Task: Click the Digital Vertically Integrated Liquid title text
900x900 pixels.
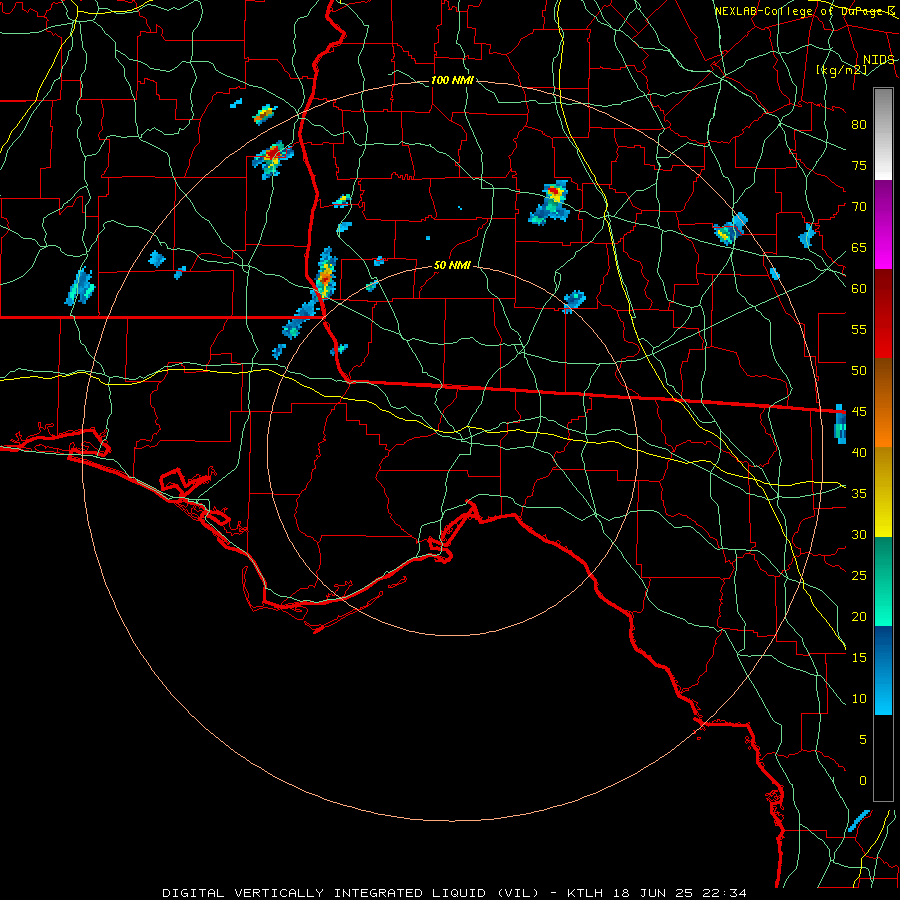Action: pyautogui.click(x=350, y=893)
